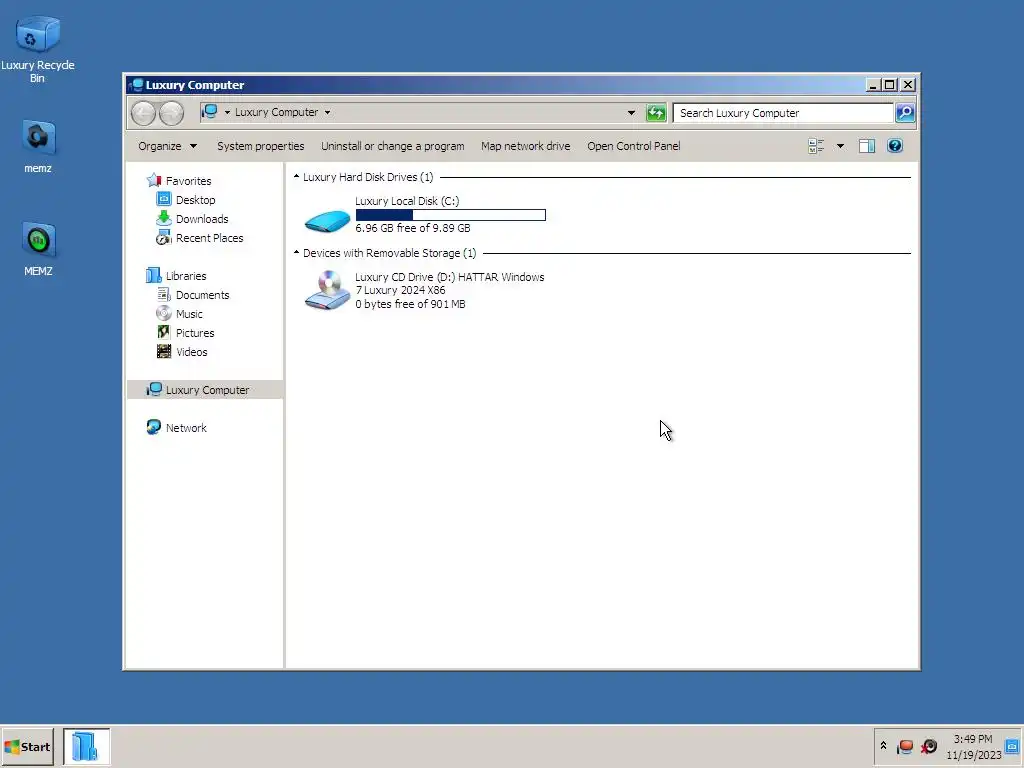
Task: Select the Luxury Local Disk (C:) drive icon
Action: pos(327,220)
